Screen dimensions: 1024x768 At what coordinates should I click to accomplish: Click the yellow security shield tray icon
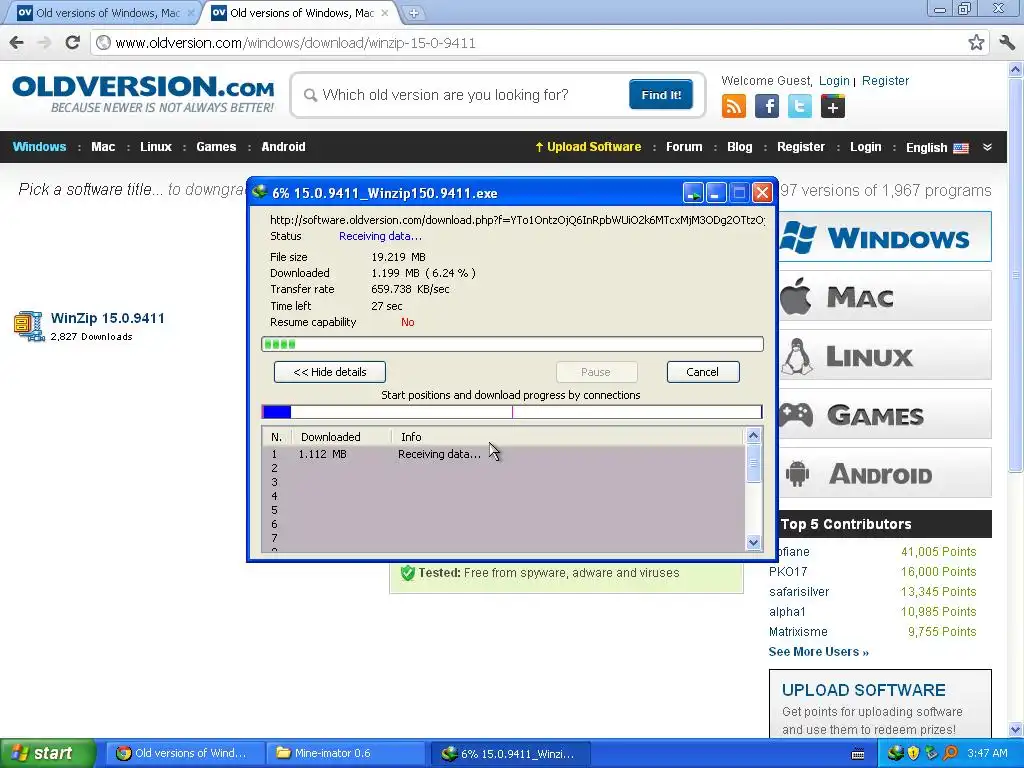pos(913,753)
